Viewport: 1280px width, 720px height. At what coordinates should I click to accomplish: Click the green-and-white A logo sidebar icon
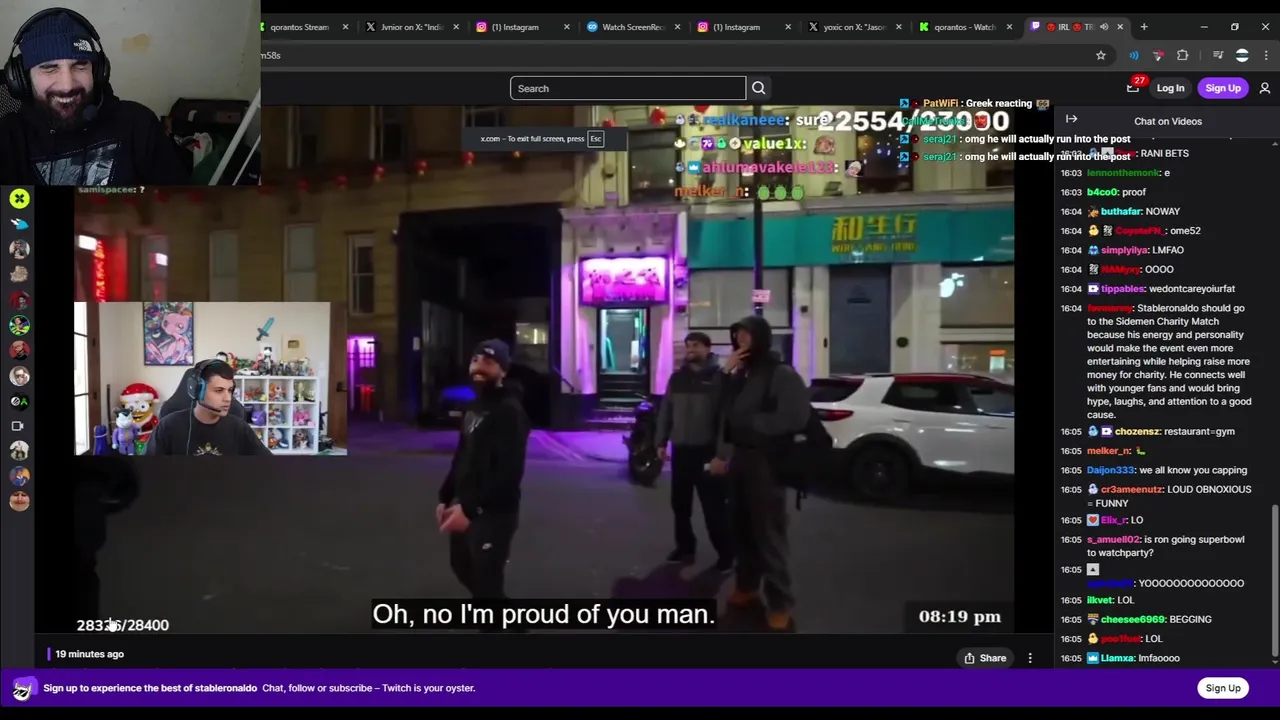coord(19,401)
